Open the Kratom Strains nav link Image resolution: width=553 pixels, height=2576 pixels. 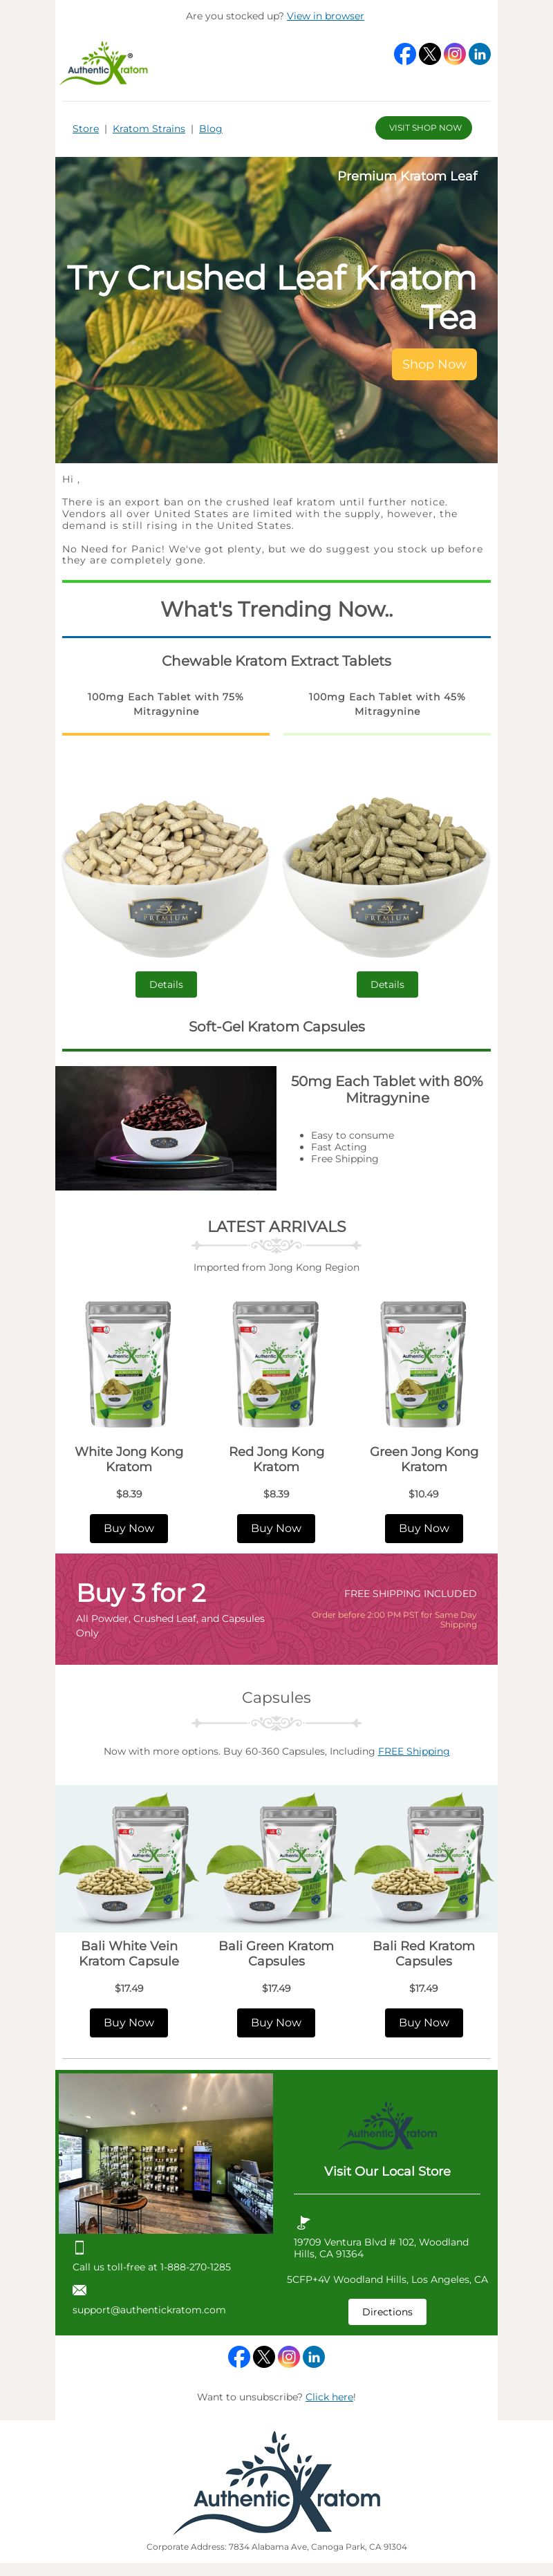[x=149, y=129]
